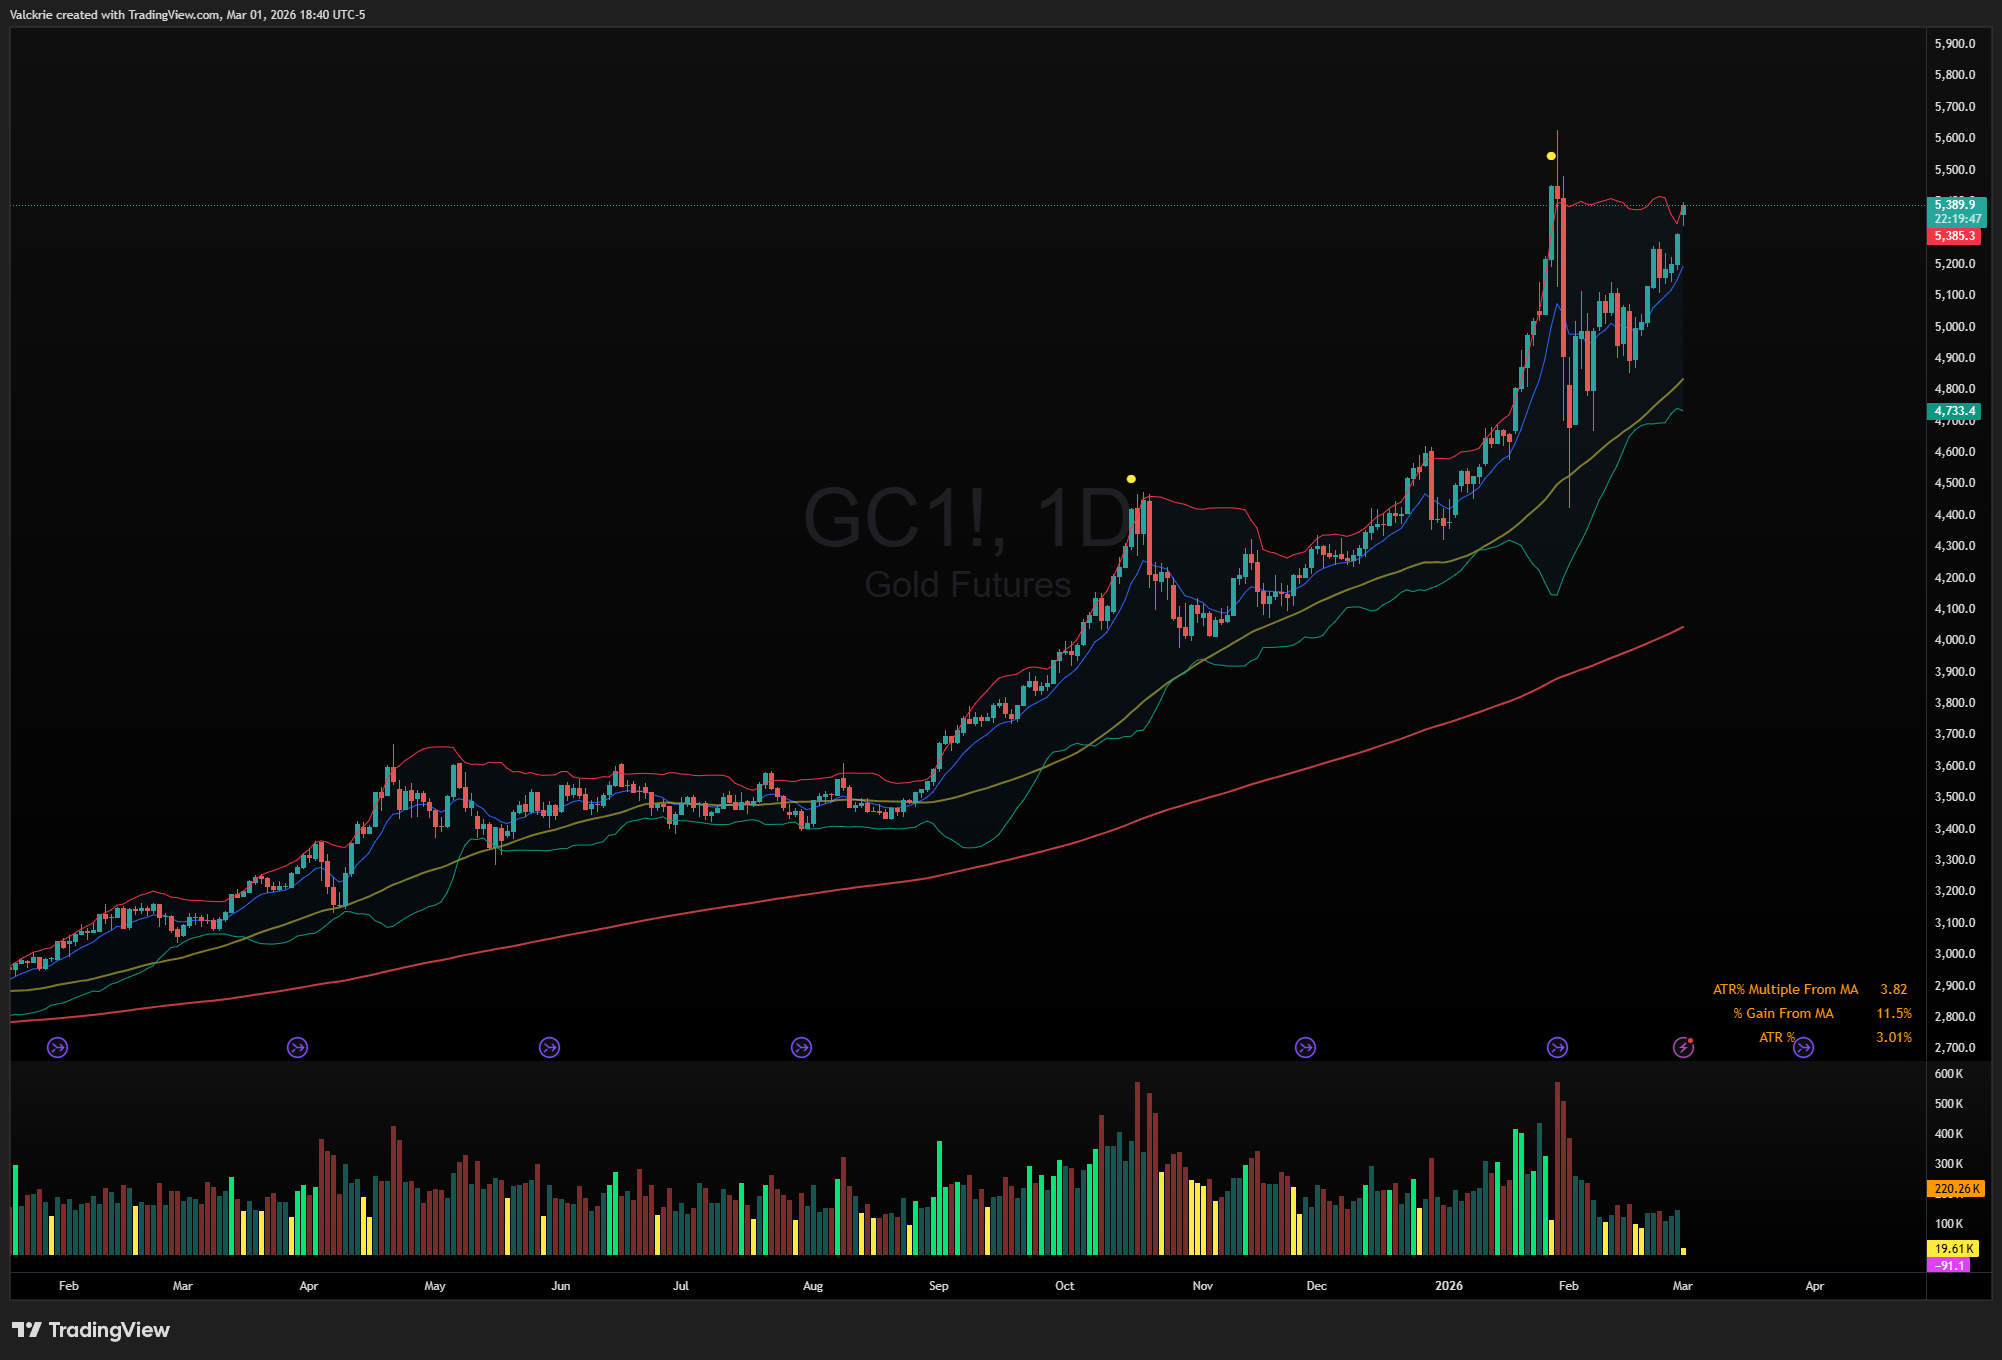Click the % Gain From MA value 11.5%
2002x1360 pixels.
point(1893,1013)
